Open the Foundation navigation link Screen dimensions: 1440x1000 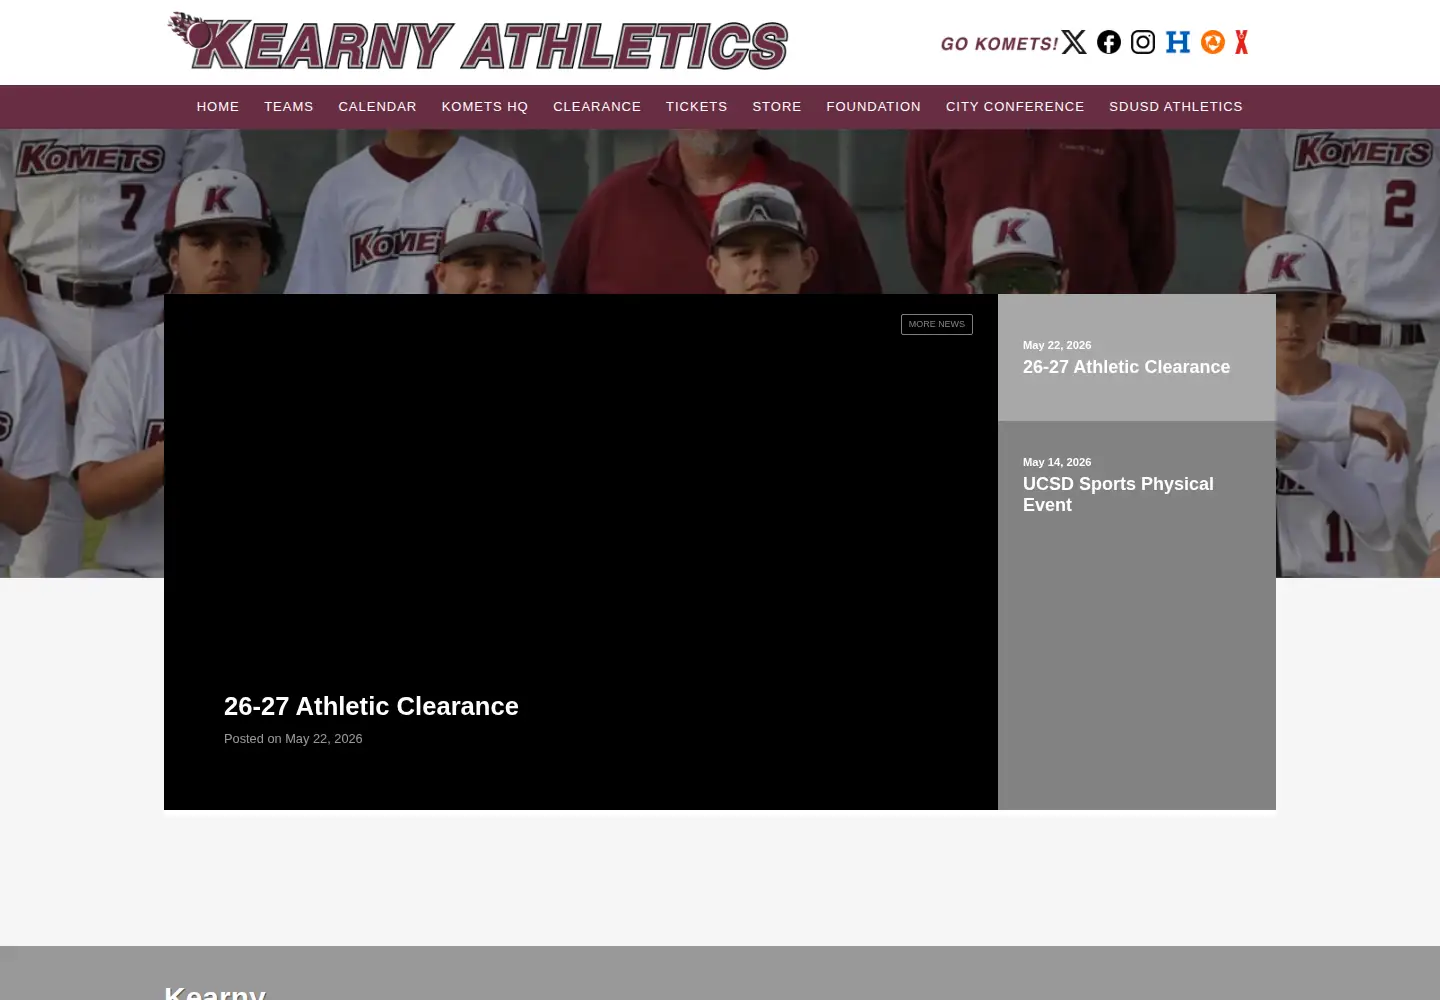874,107
